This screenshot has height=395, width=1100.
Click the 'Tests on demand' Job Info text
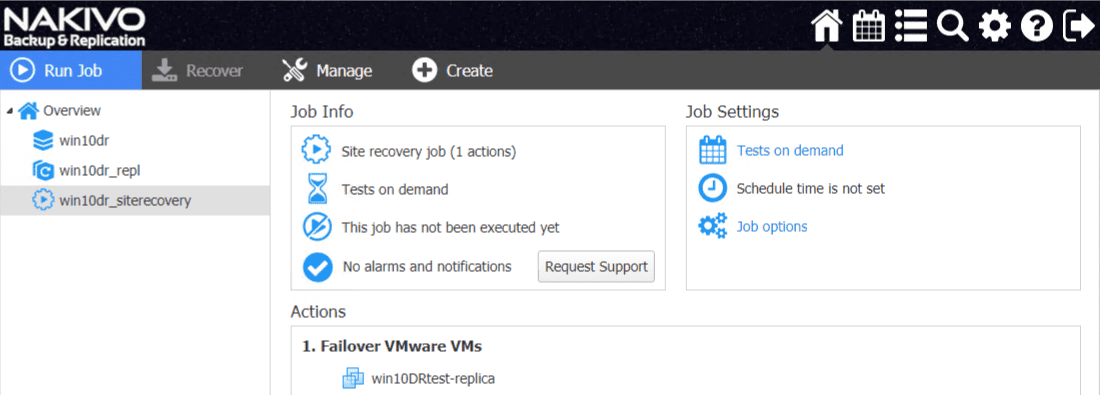395,189
